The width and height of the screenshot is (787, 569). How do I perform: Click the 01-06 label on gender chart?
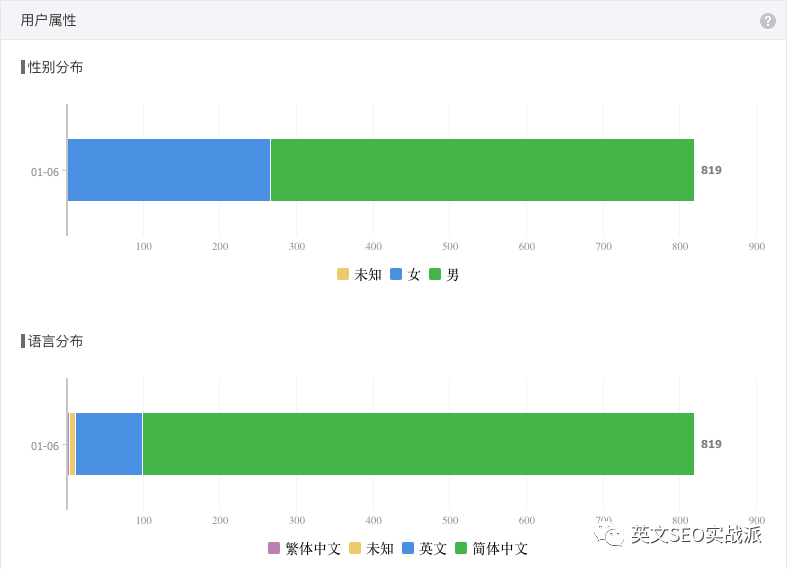coord(45,172)
